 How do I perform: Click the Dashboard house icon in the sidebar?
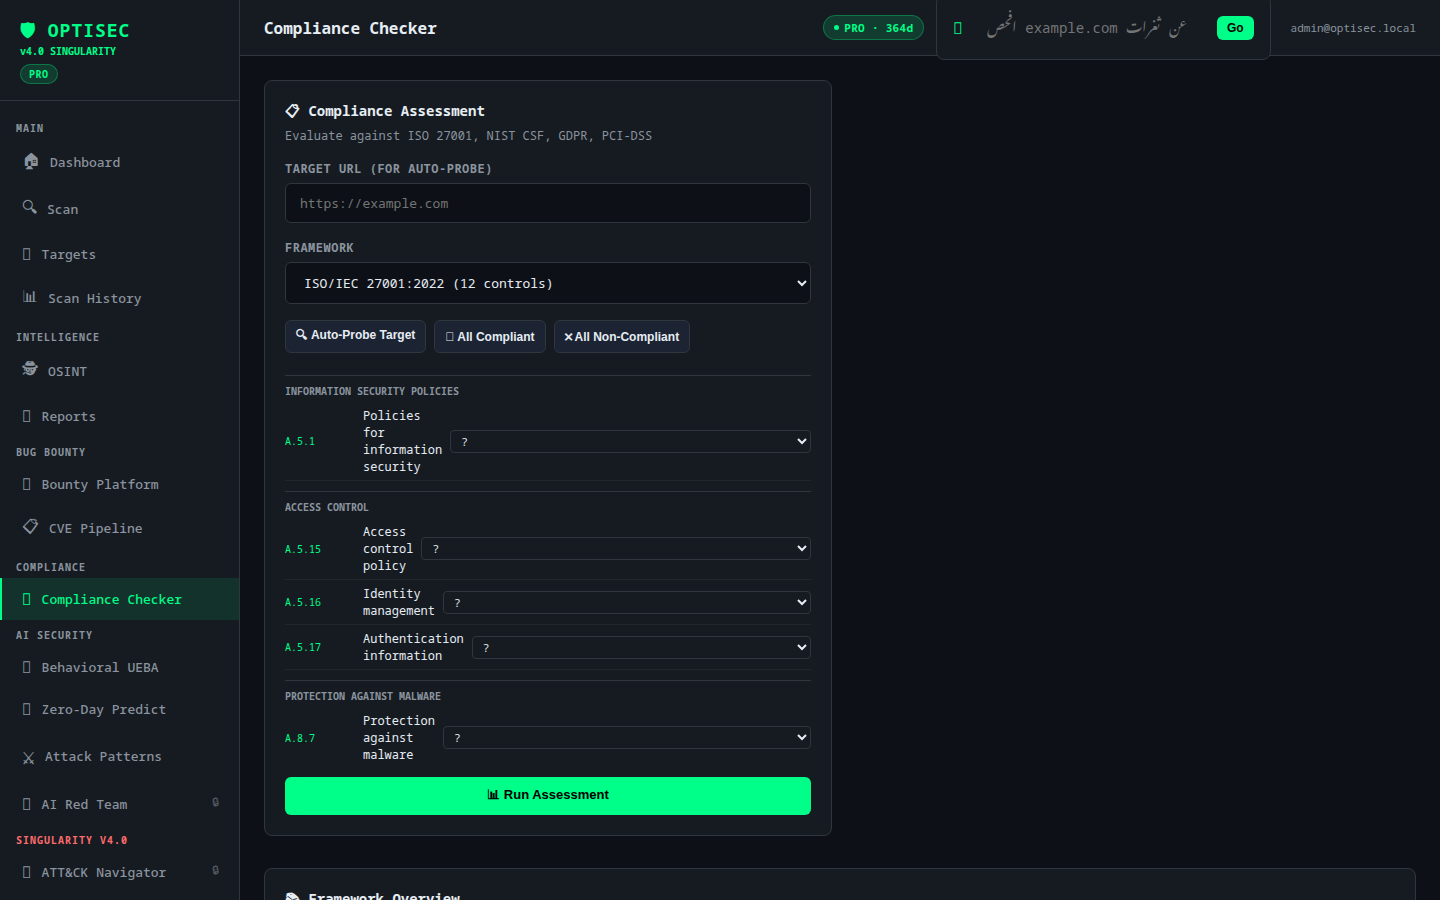[x=31, y=161]
